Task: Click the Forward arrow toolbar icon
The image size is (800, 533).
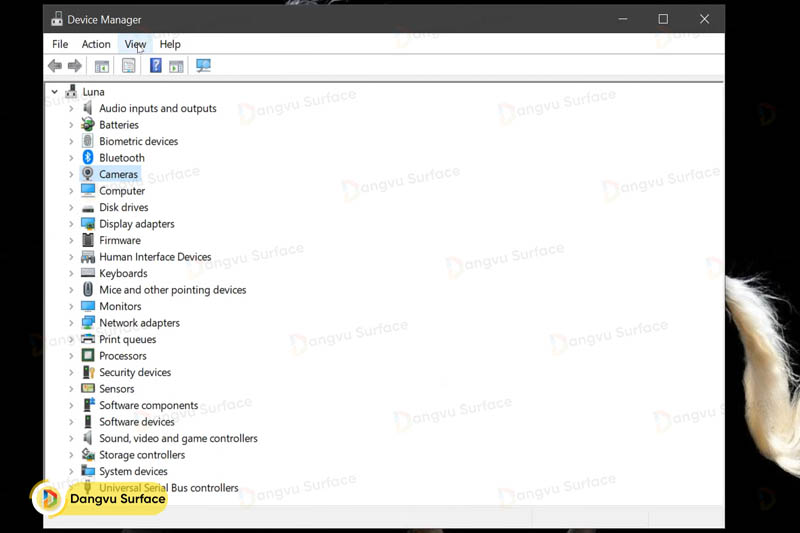Action: [x=75, y=65]
